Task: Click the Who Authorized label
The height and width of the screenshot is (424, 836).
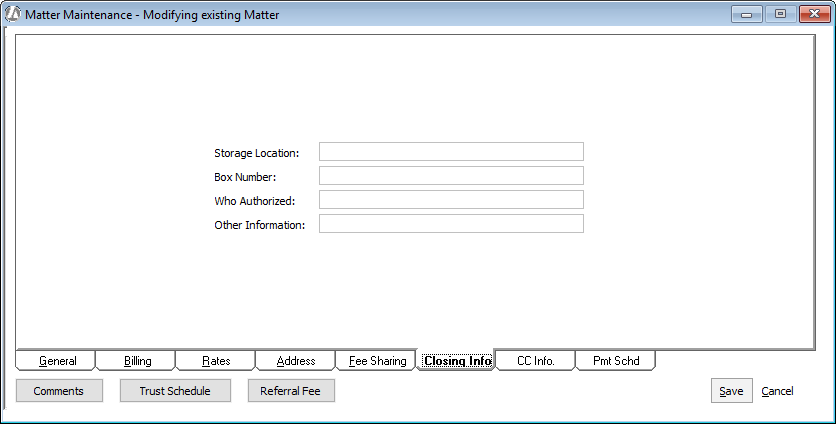Action: [x=255, y=201]
